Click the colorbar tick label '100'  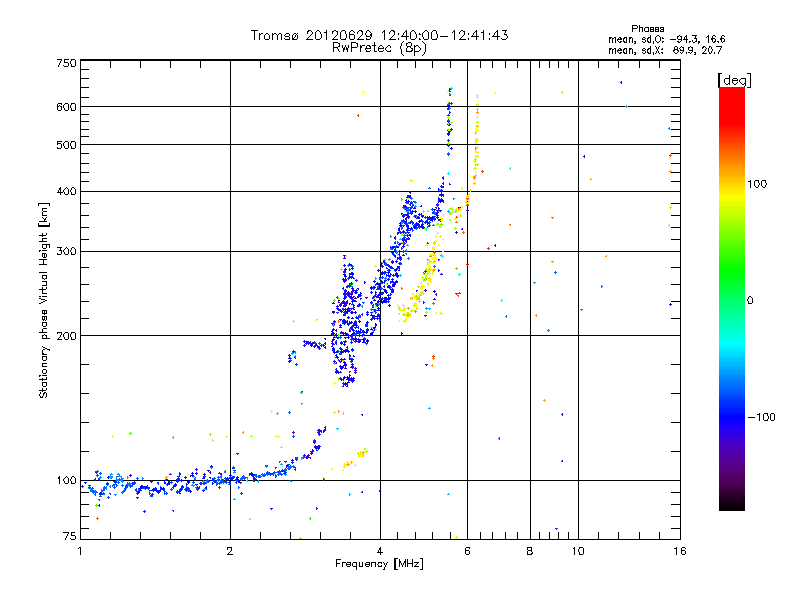click(757, 184)
